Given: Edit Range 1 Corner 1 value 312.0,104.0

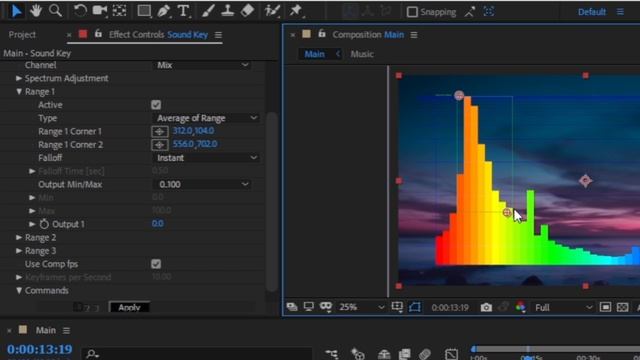Looking at the screenshot, I should click(x=193, y=131).
